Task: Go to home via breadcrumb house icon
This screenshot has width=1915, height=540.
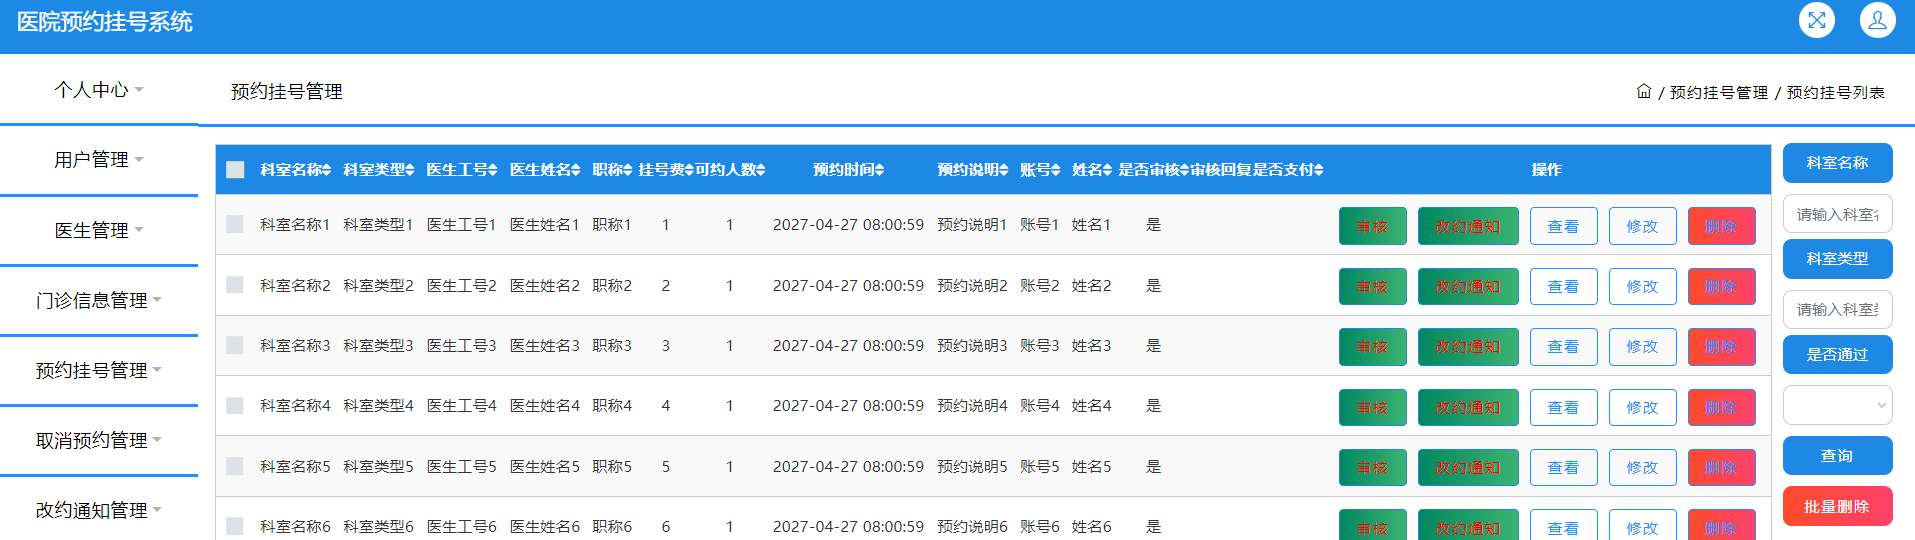Action: click(1643, 91)
